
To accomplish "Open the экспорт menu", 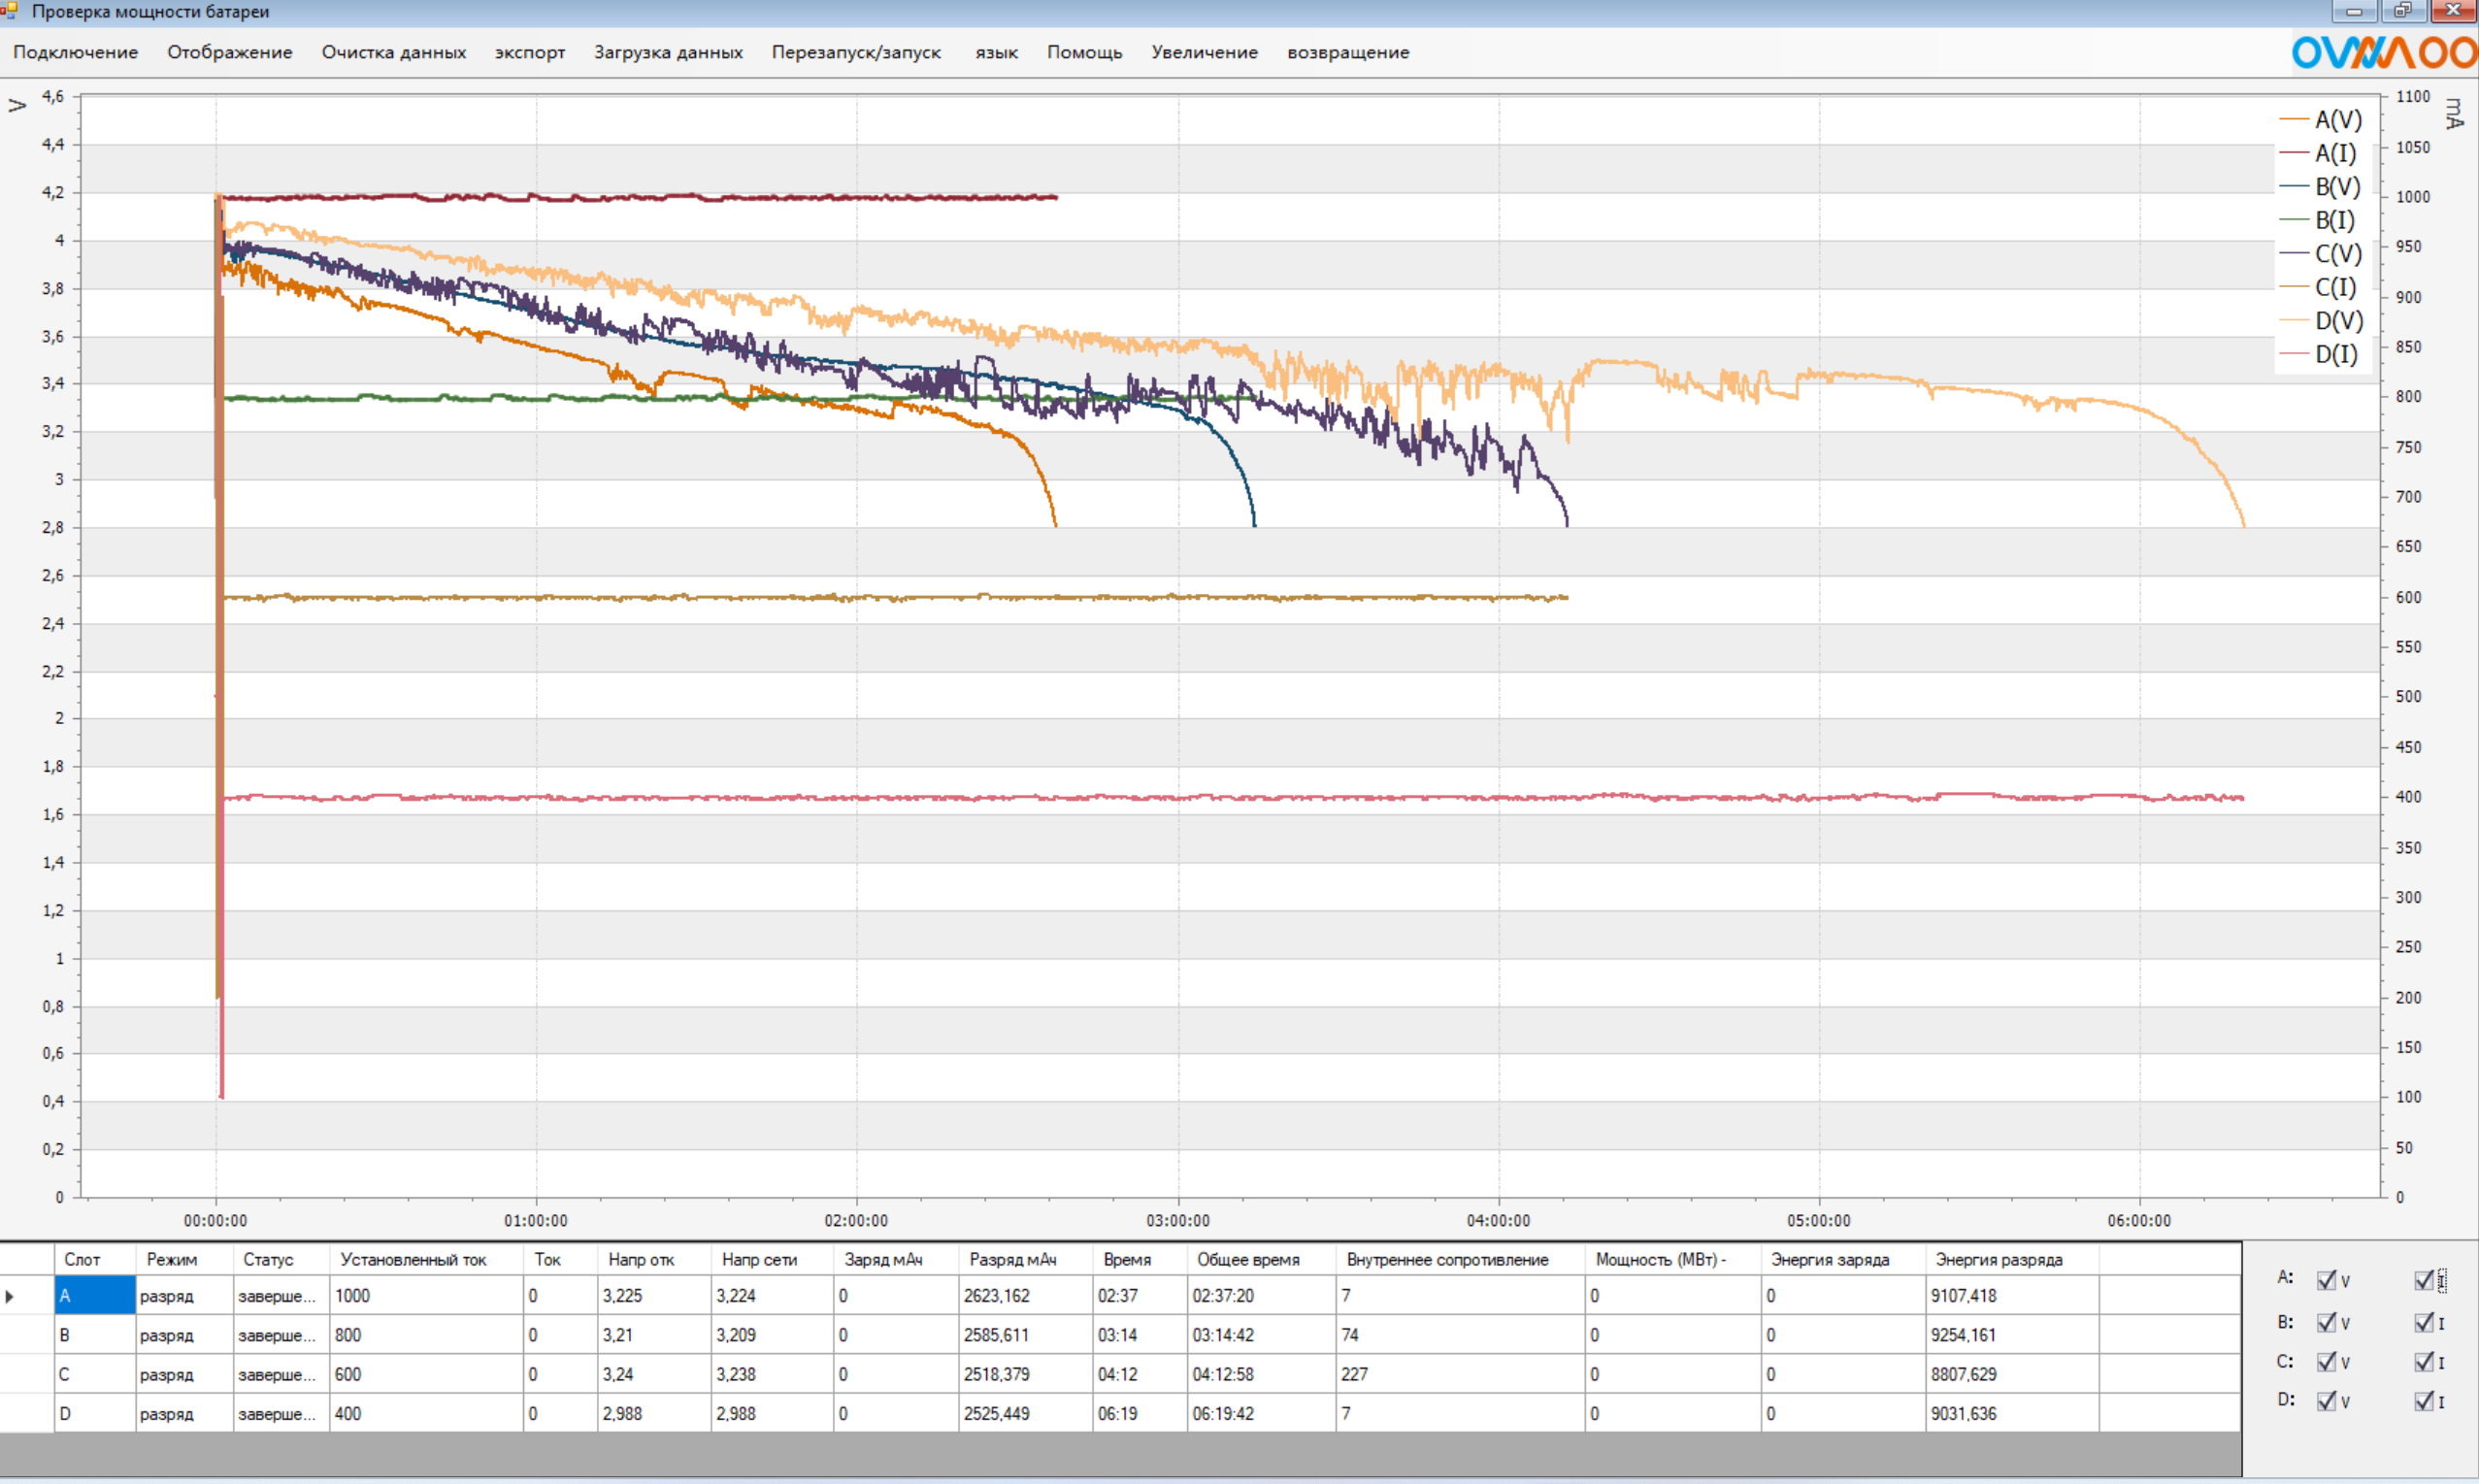I will tap(529, 52).
